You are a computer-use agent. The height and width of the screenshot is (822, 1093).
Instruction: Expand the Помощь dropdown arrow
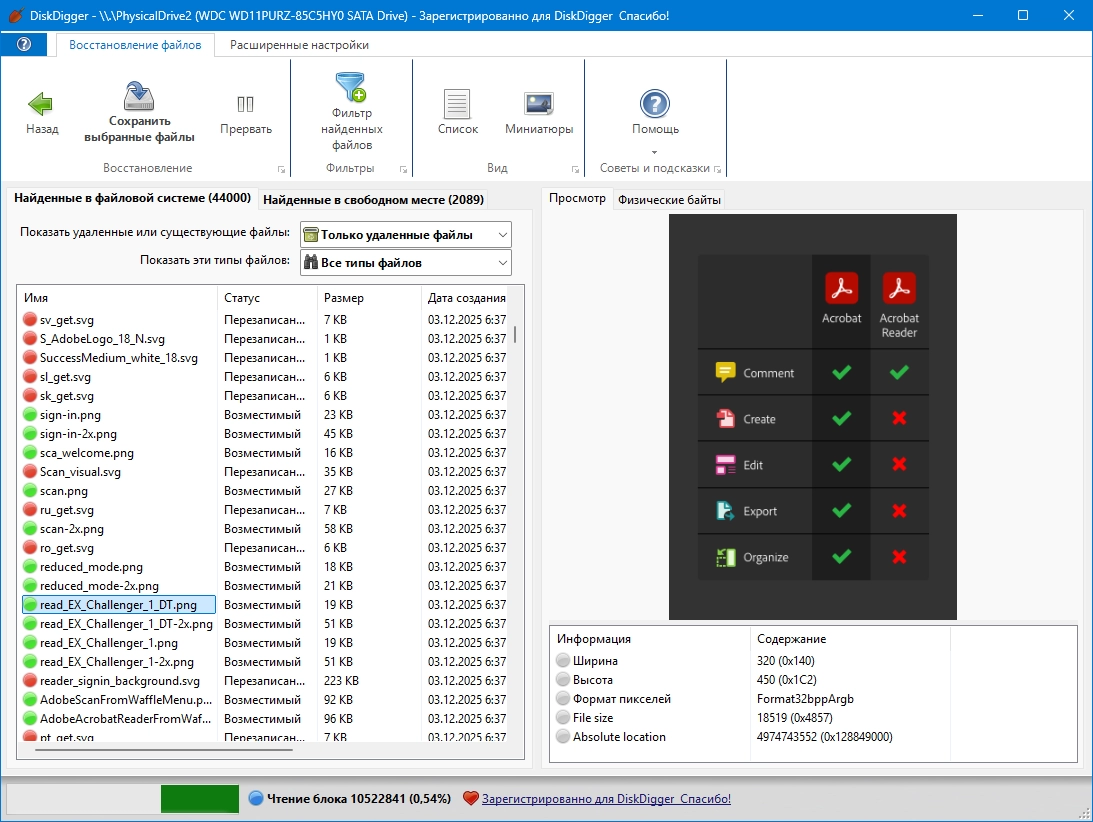pos(655,152)
